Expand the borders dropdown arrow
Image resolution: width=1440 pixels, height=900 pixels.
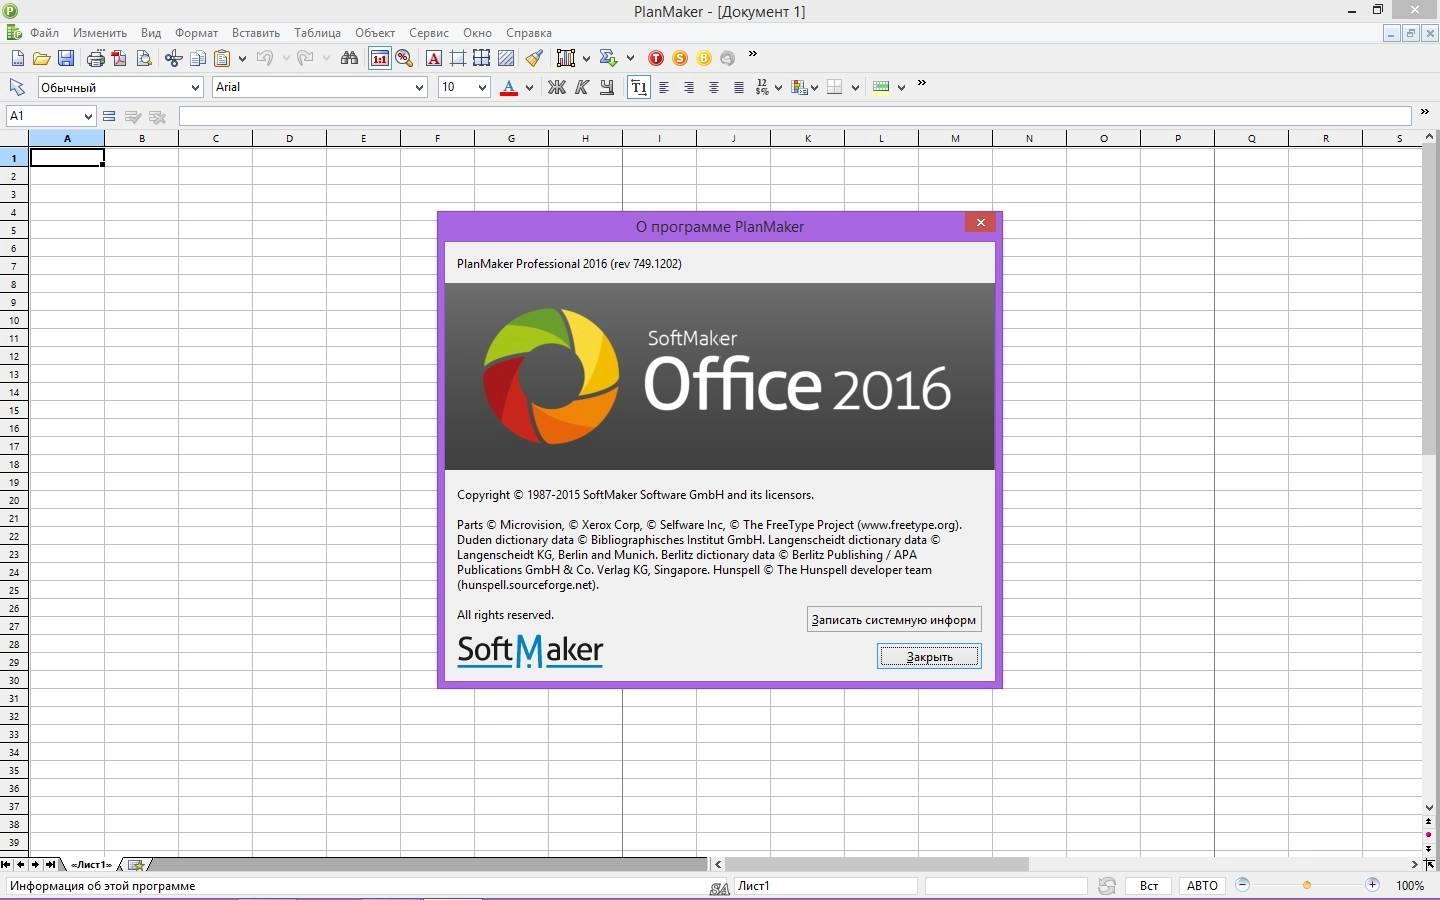[855, 87]
